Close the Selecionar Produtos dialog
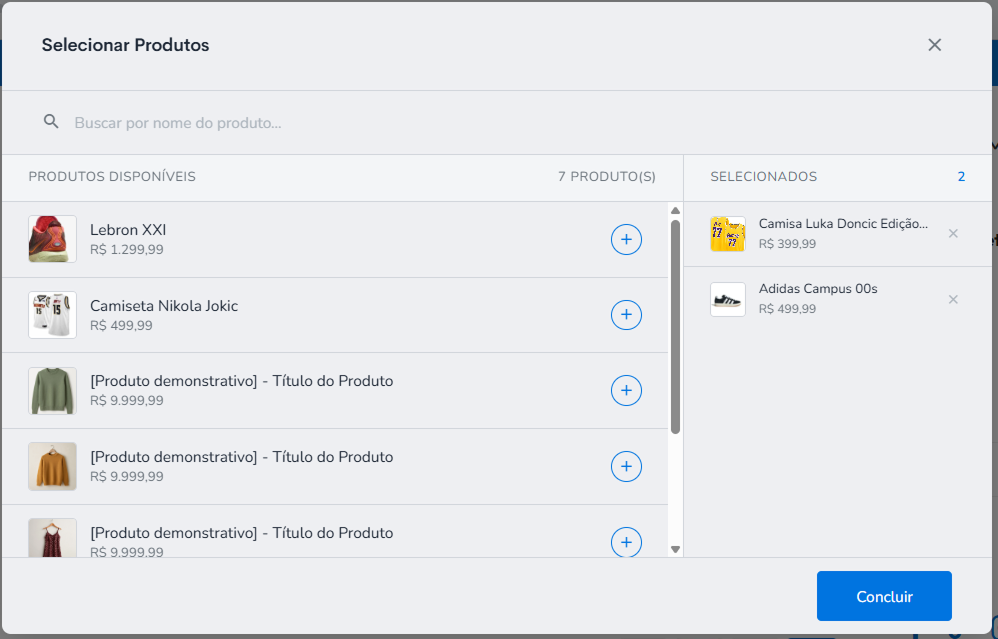 click(934, 45)
